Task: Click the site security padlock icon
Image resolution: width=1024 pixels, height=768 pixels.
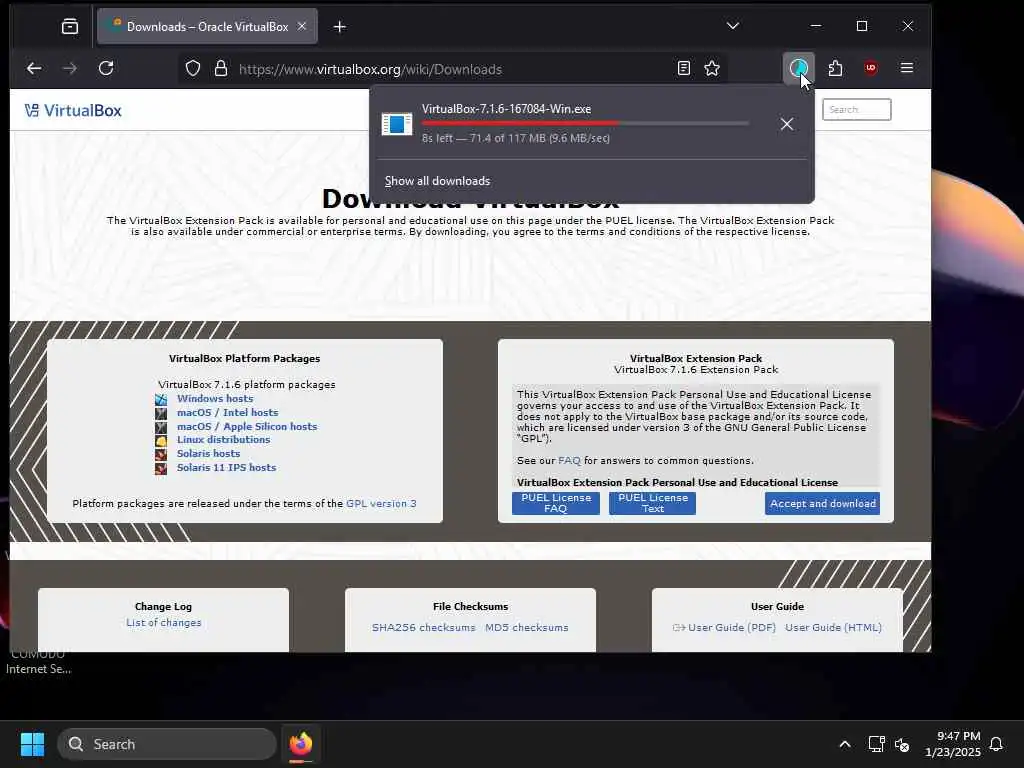Action: [221, 69]
